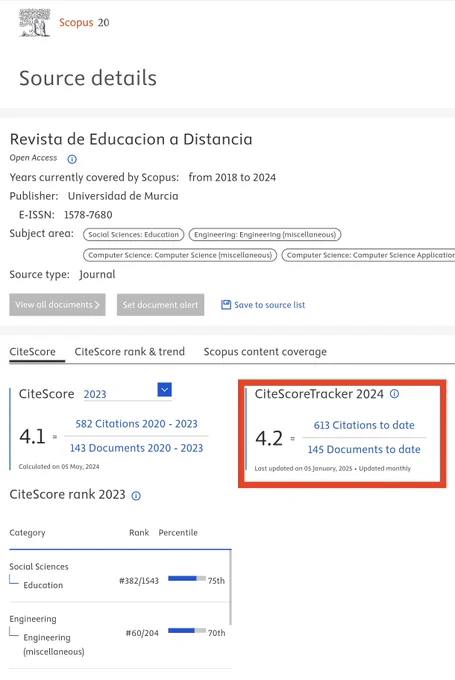Click the Rank column header
The width and height of the screenshot is (455, 680).
coord(139,533)
